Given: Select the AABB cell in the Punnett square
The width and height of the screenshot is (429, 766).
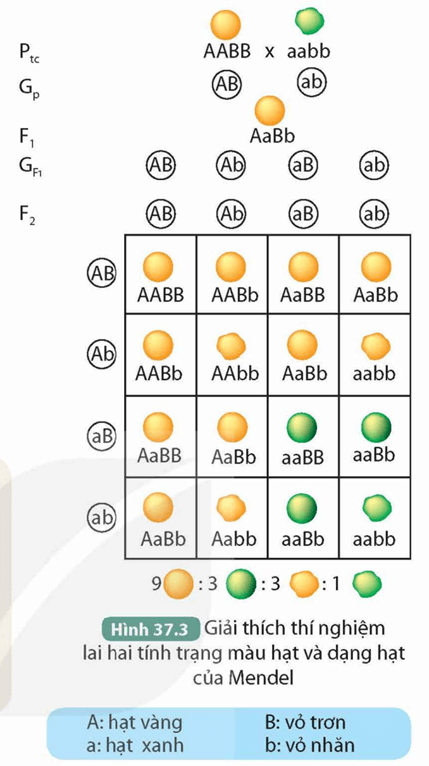Looking at the screenshot, I should pos(161,274).
